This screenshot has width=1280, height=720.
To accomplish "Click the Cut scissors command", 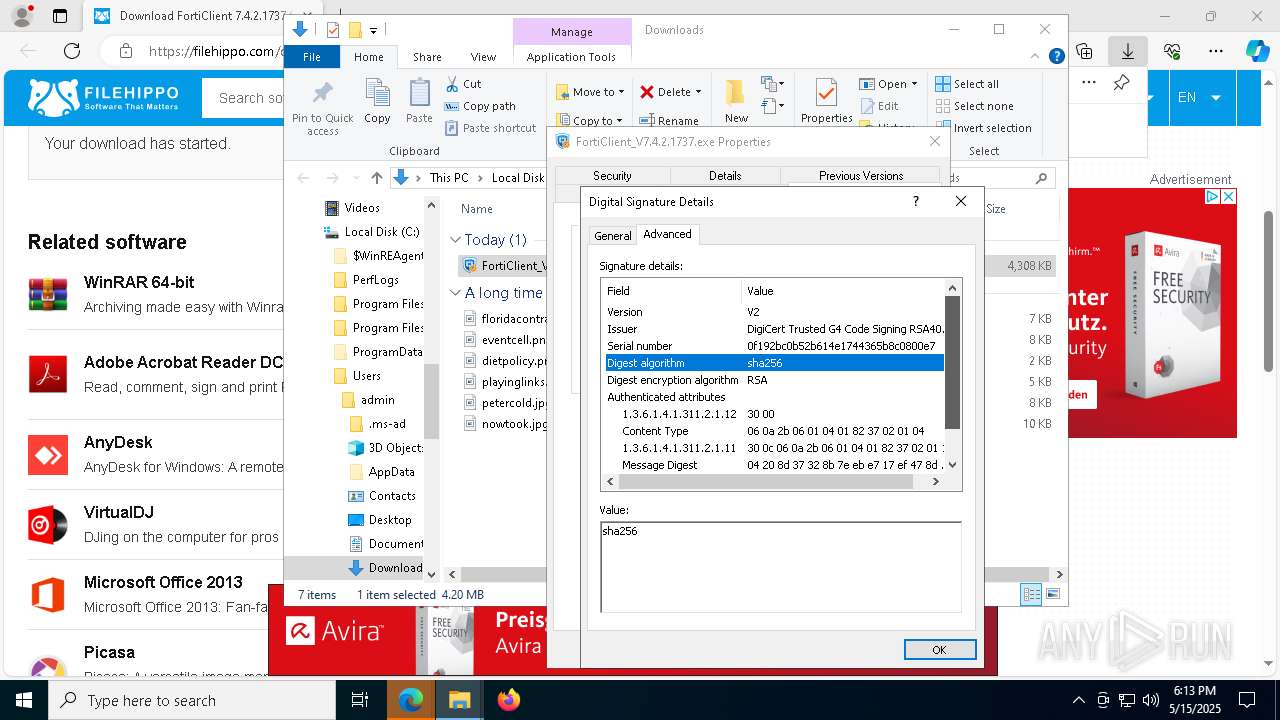I will [463, 84].
